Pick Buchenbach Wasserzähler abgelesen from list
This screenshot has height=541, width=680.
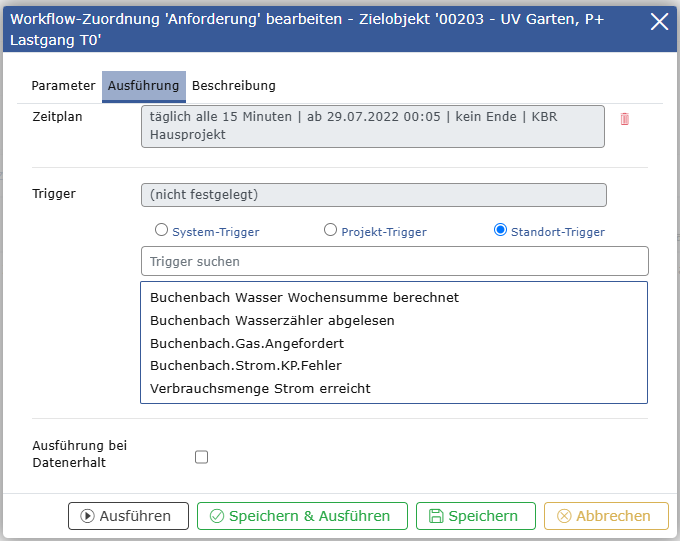click(272, 321)
